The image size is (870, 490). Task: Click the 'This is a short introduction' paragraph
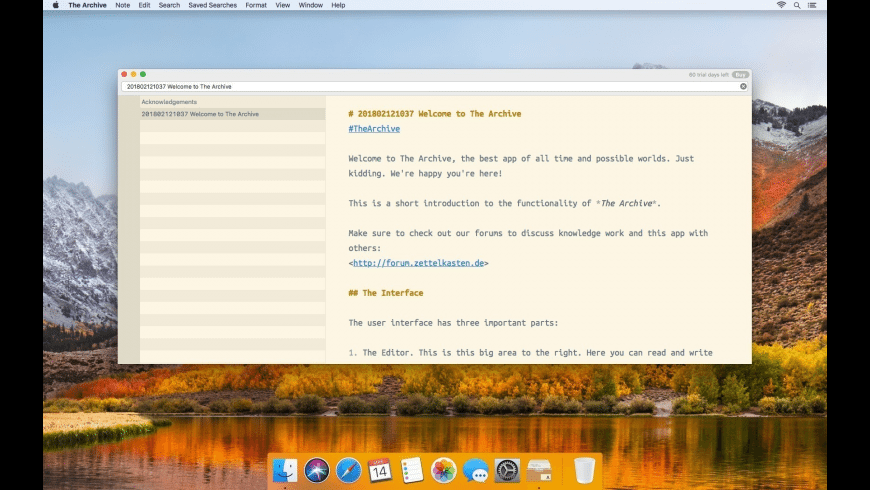pos(504,203)
